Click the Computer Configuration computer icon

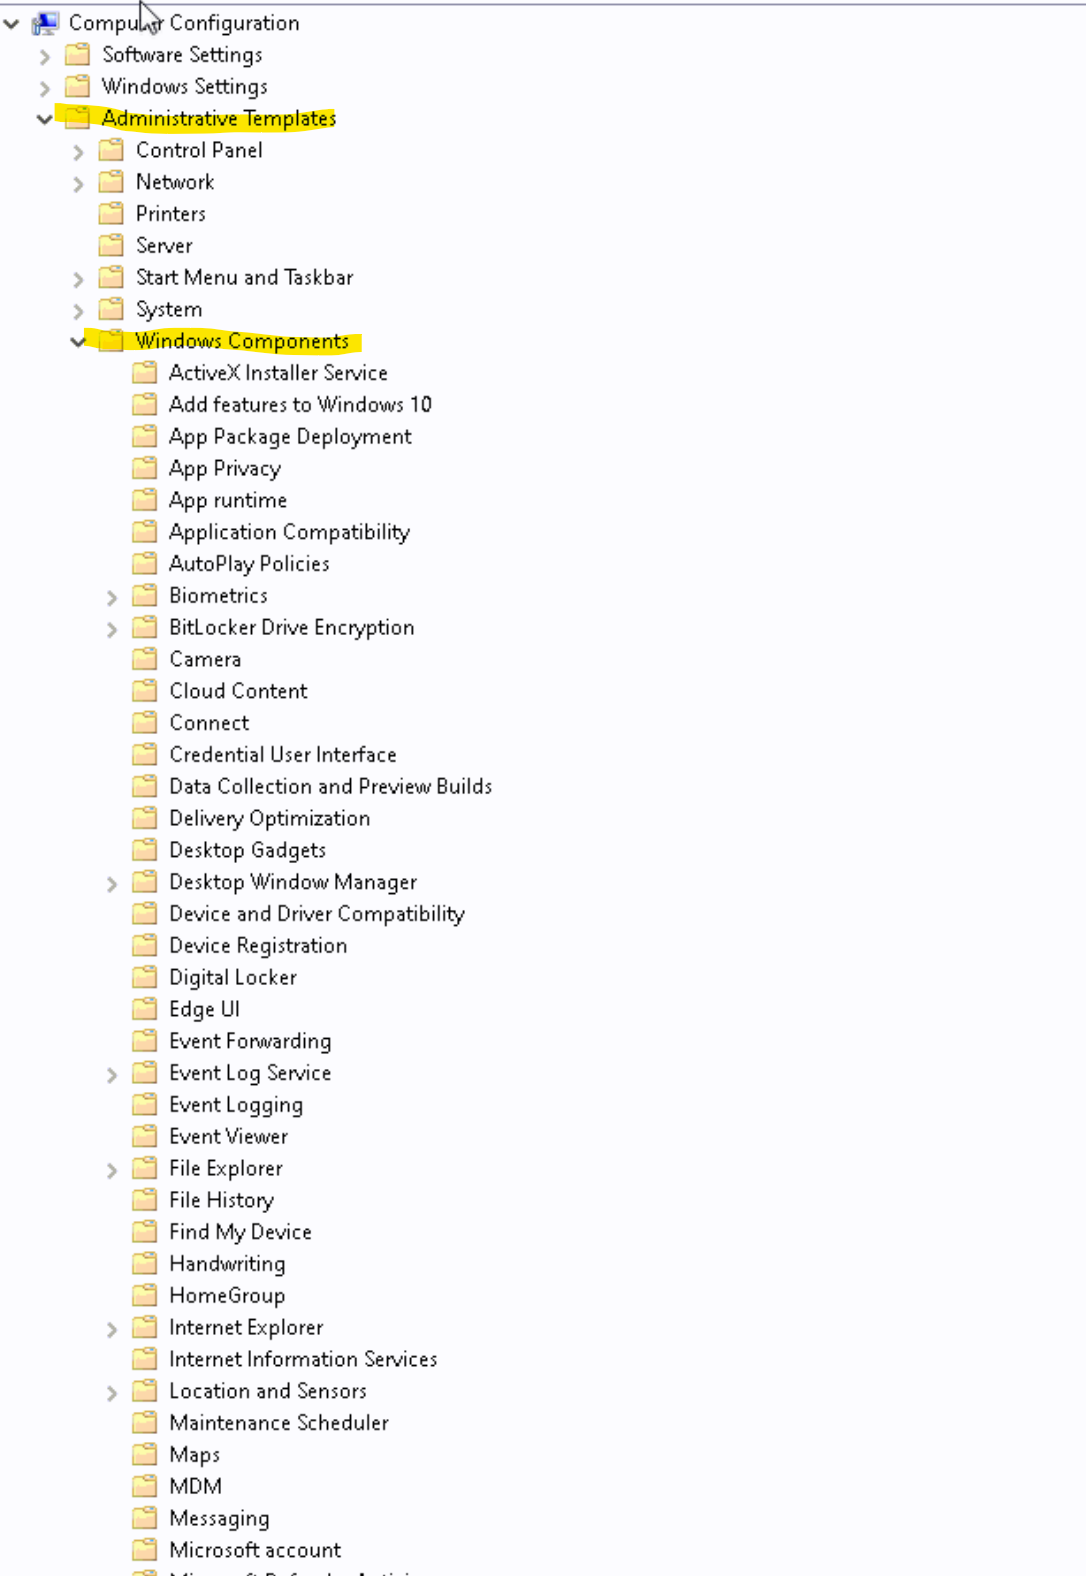[45, 23]
